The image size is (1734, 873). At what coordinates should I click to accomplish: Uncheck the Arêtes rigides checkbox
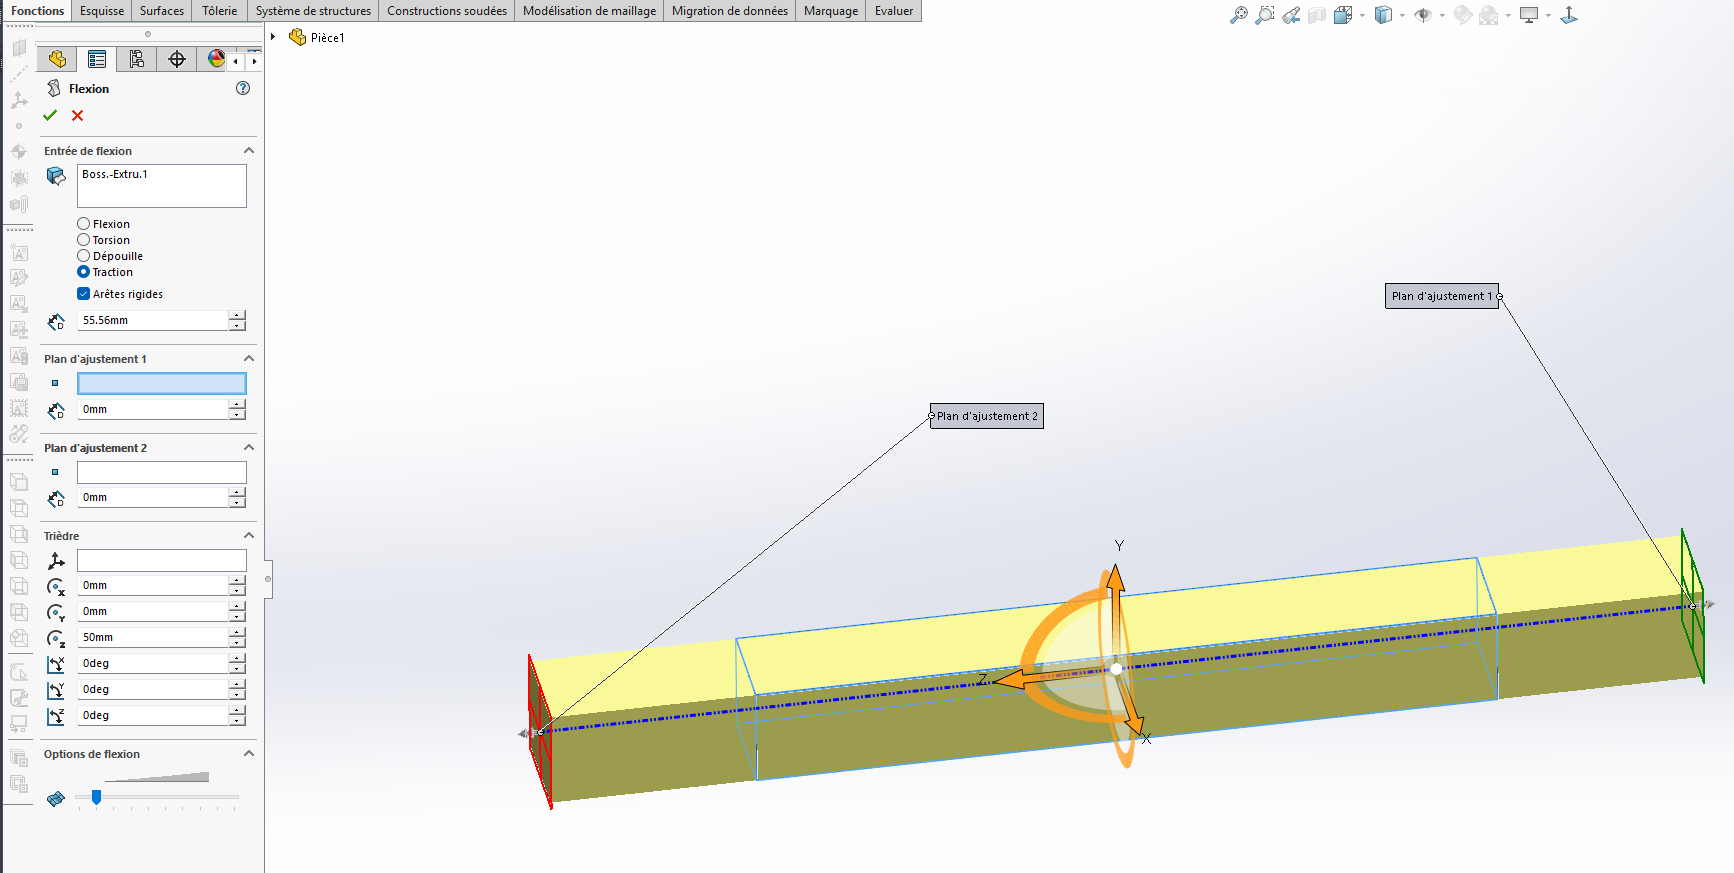pos(84,294)
